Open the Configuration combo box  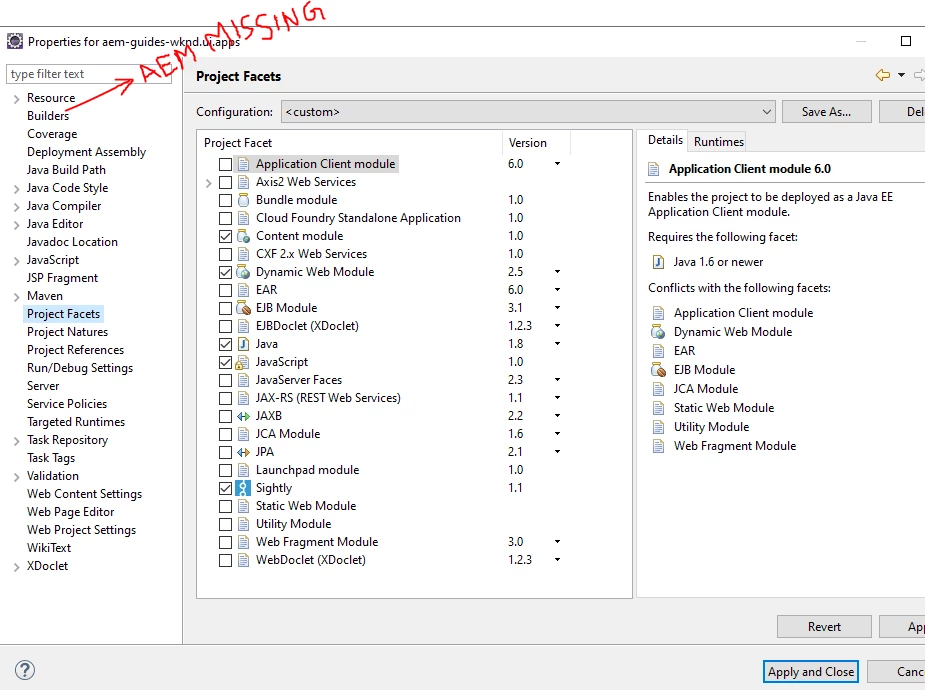point(528,112)
